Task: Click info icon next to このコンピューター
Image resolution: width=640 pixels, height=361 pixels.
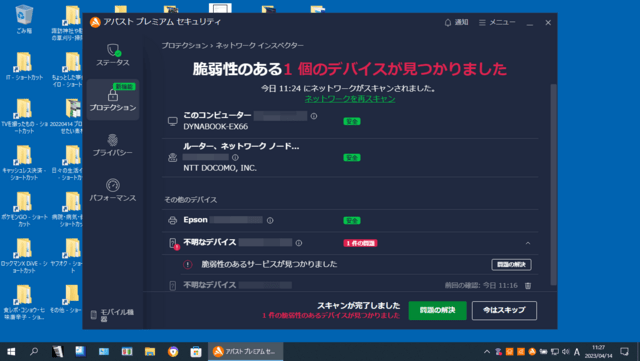Action: 313,116
